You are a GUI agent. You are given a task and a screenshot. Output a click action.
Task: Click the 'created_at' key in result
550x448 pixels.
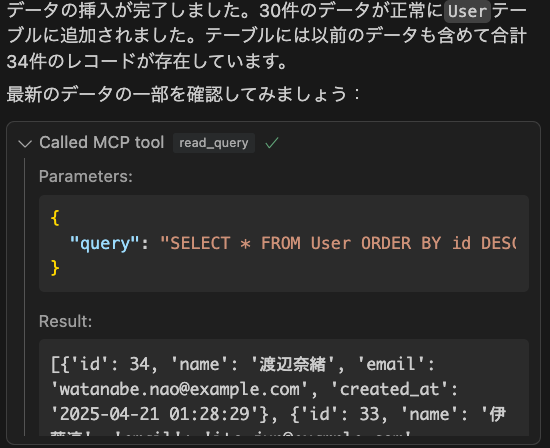[x=390, y=389]
